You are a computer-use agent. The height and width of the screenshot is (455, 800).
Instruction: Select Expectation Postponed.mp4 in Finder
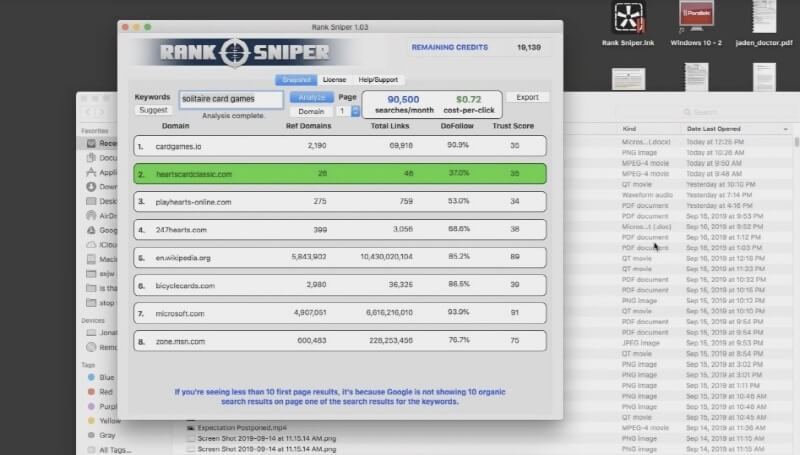[x=242, y=427]
